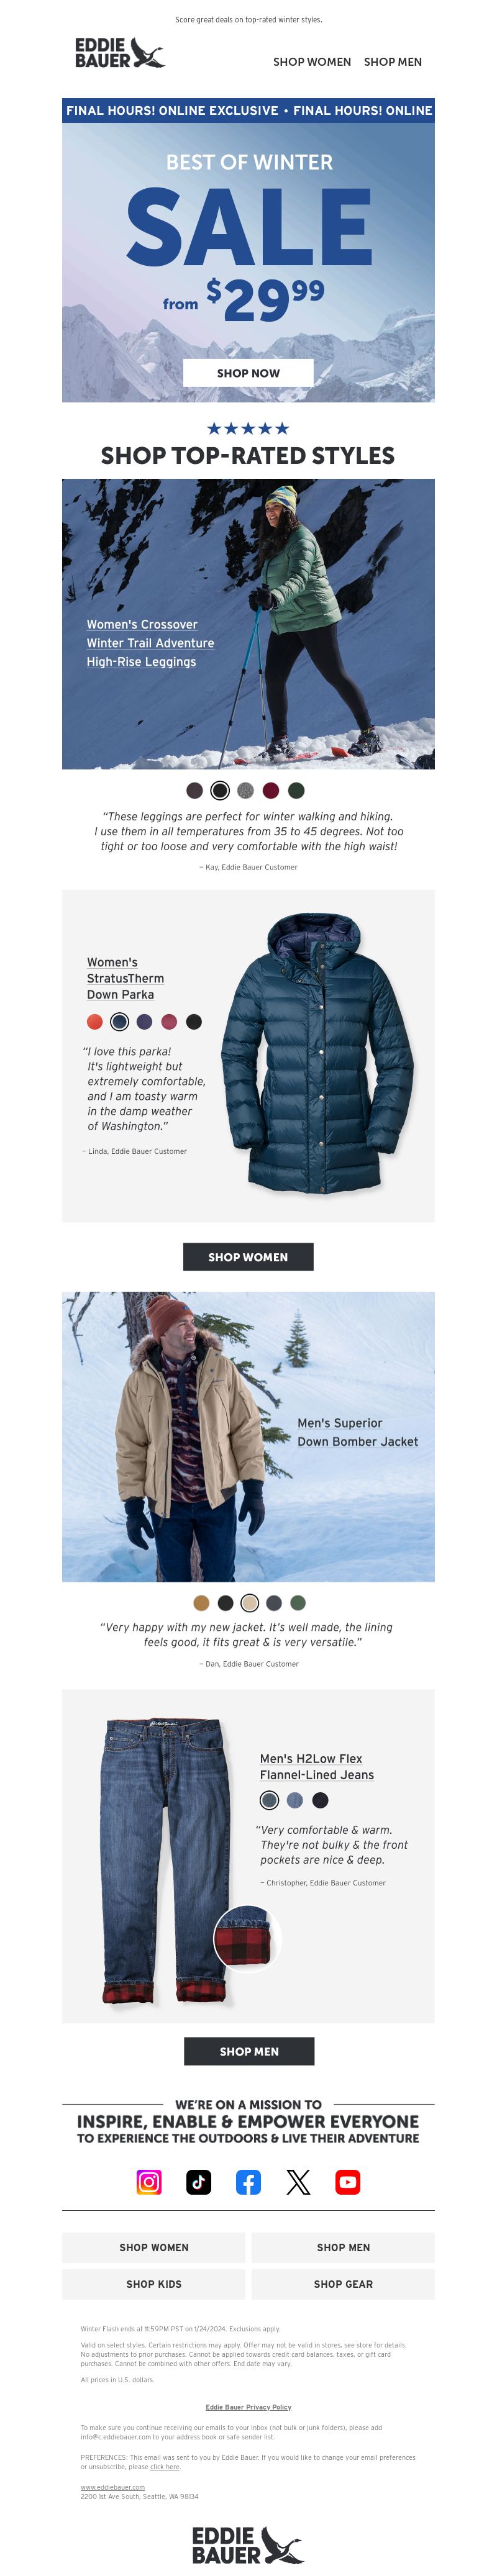The height and width of the screenshot is (2576, 497).
Task: Select the SHOP GEAR footer tile
Action: [x=343, y=2284]
